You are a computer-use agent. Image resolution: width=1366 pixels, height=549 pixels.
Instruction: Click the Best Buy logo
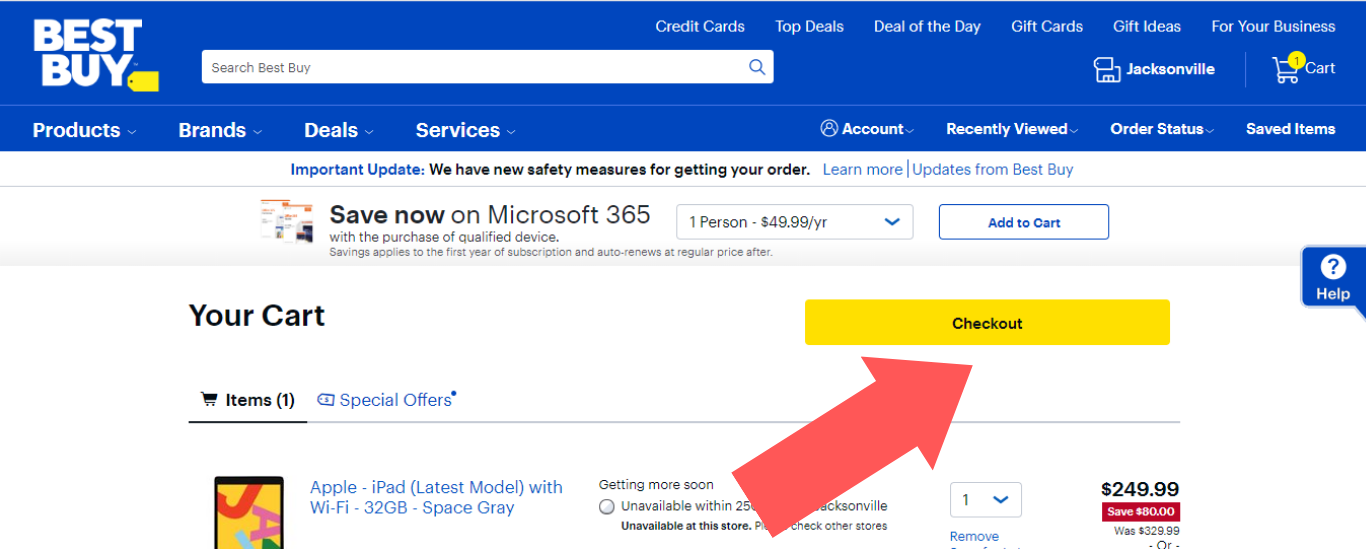(95, 55)
